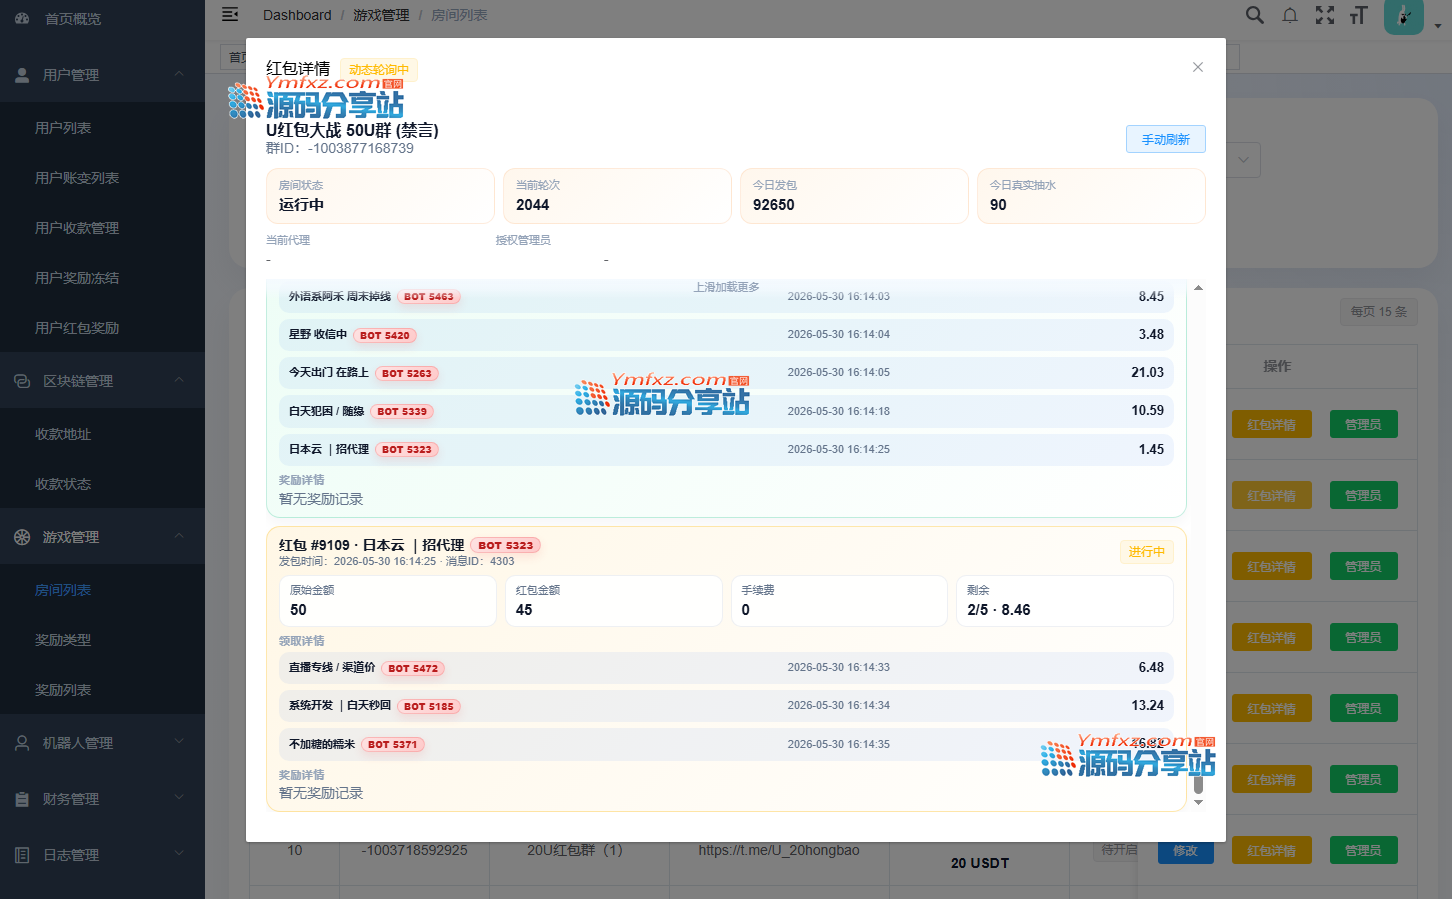Viewport: 1452px width, 899px height.
Task: Open the search magnifier in top bar
Action: 1254,15
